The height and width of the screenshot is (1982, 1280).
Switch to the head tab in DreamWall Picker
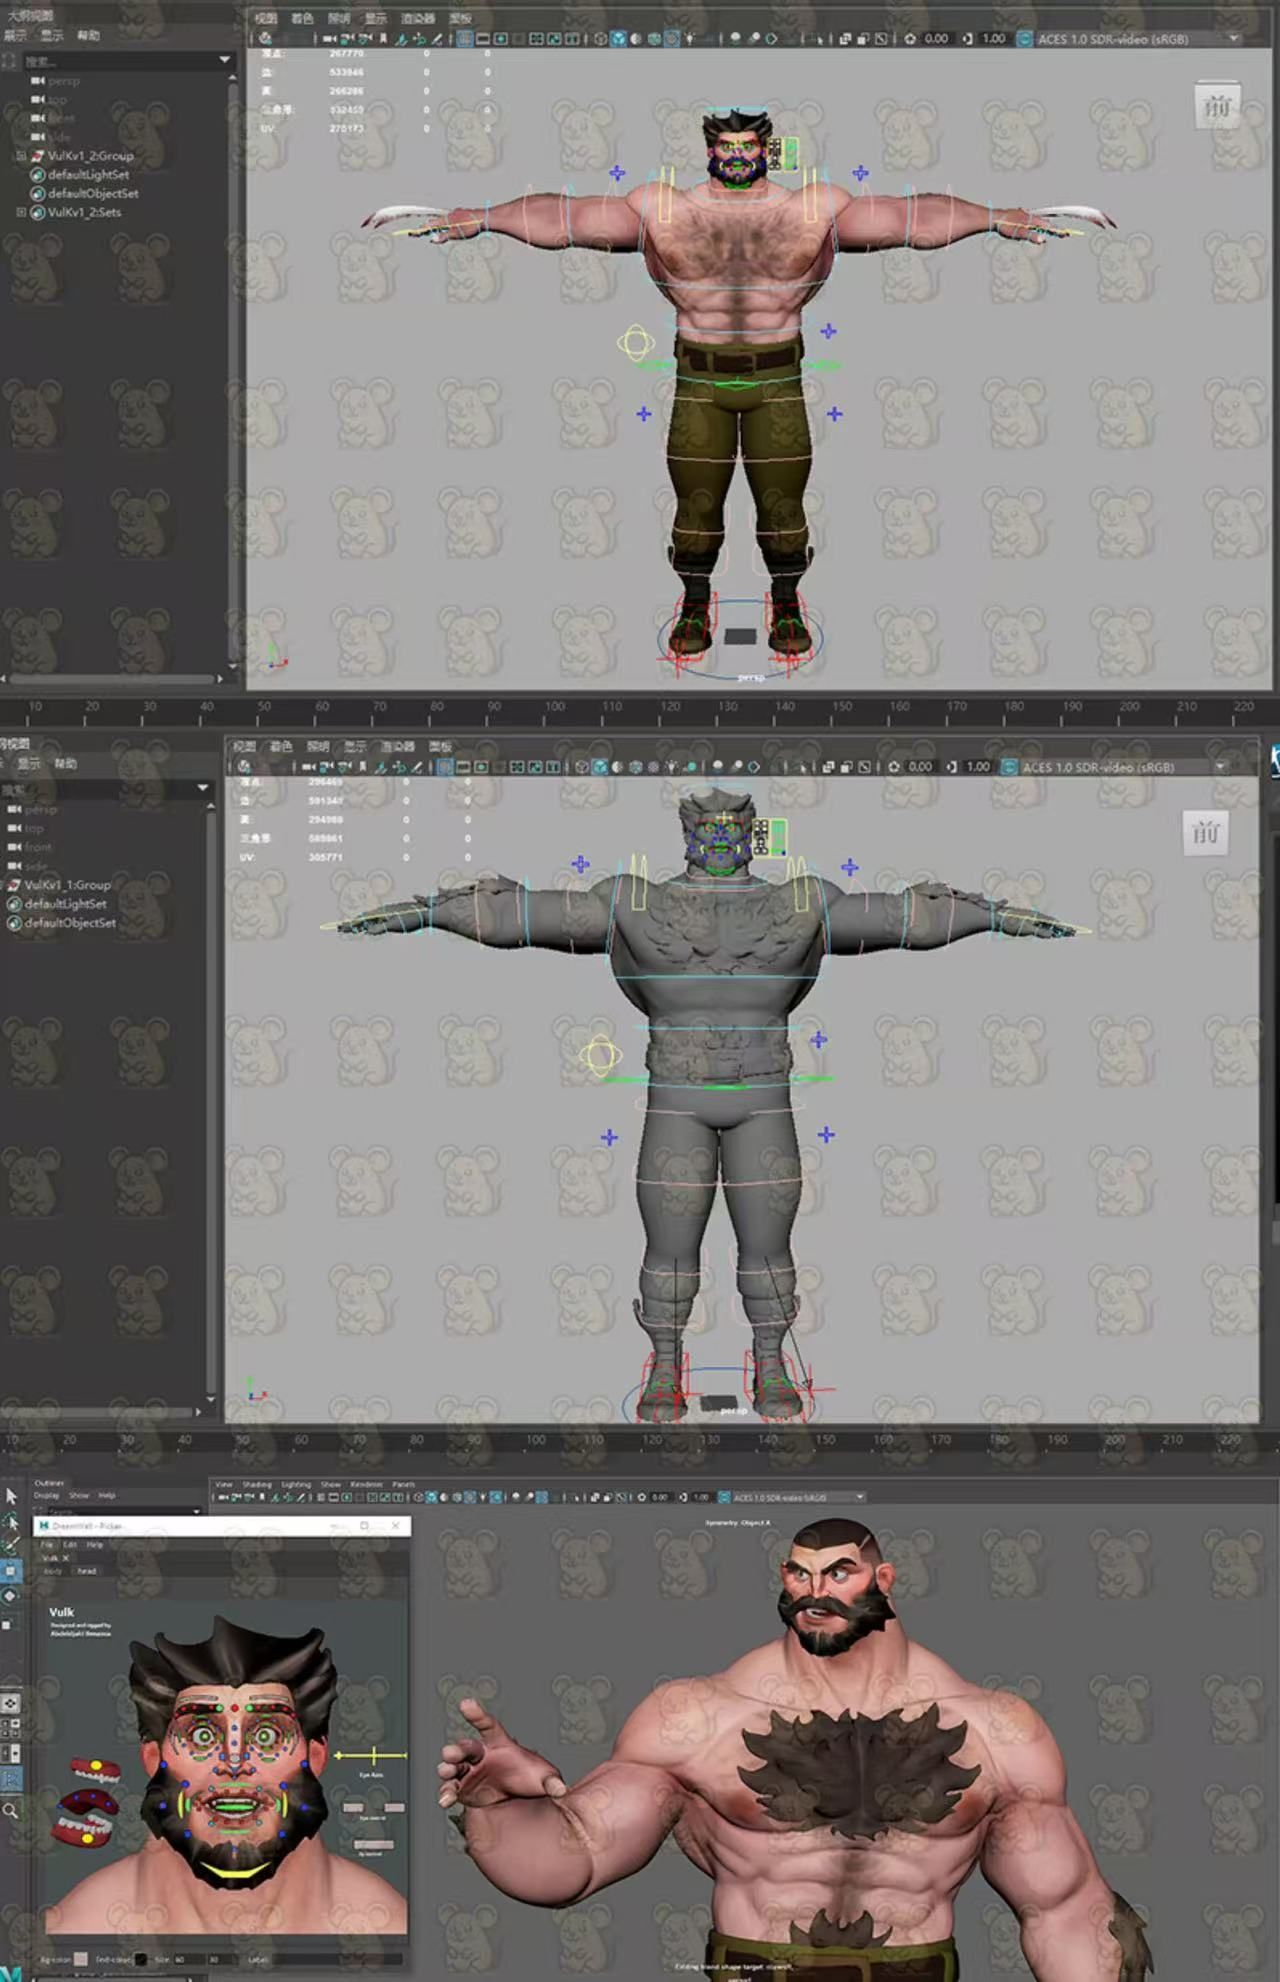click(87, 1571)
